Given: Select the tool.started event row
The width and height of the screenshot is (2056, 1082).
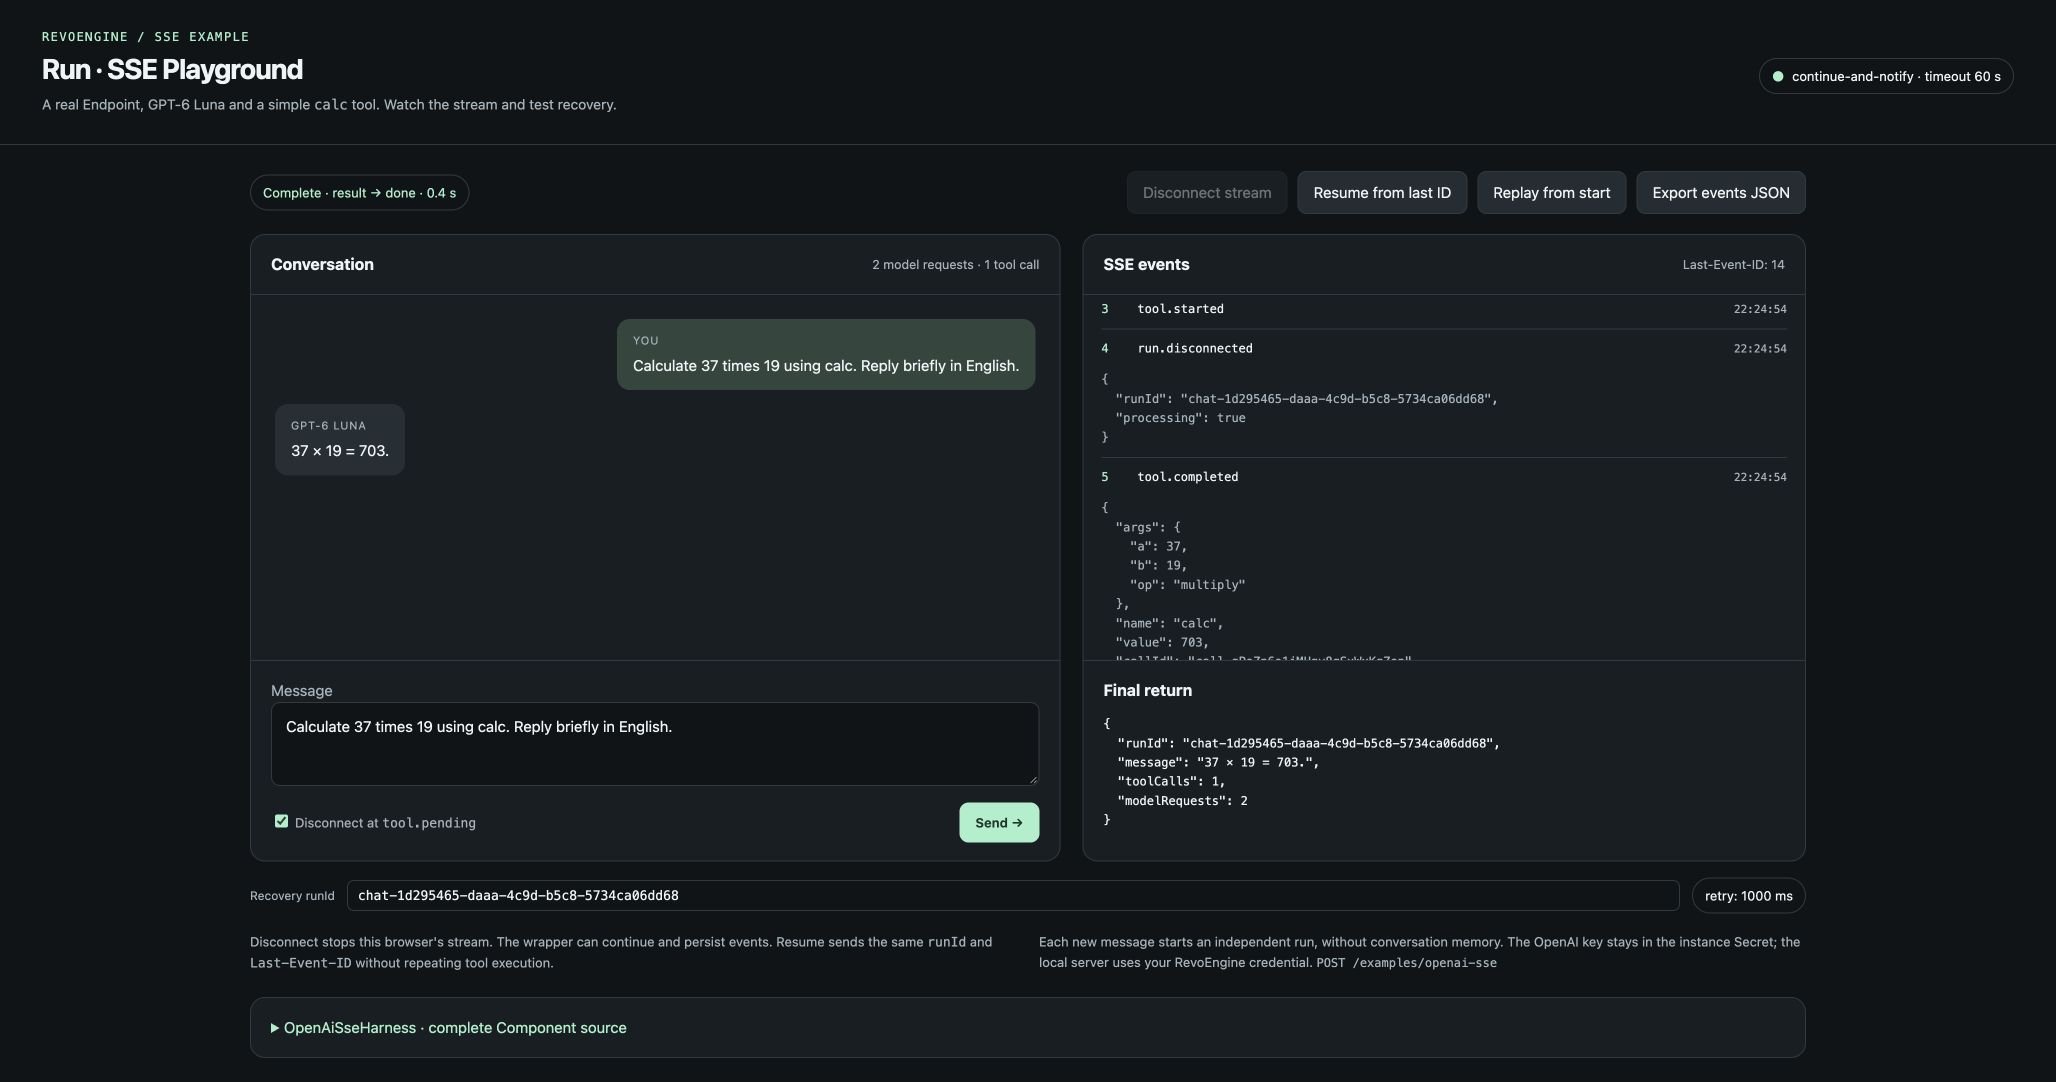Looking at the screenshot, I should tap(1444, 309).
